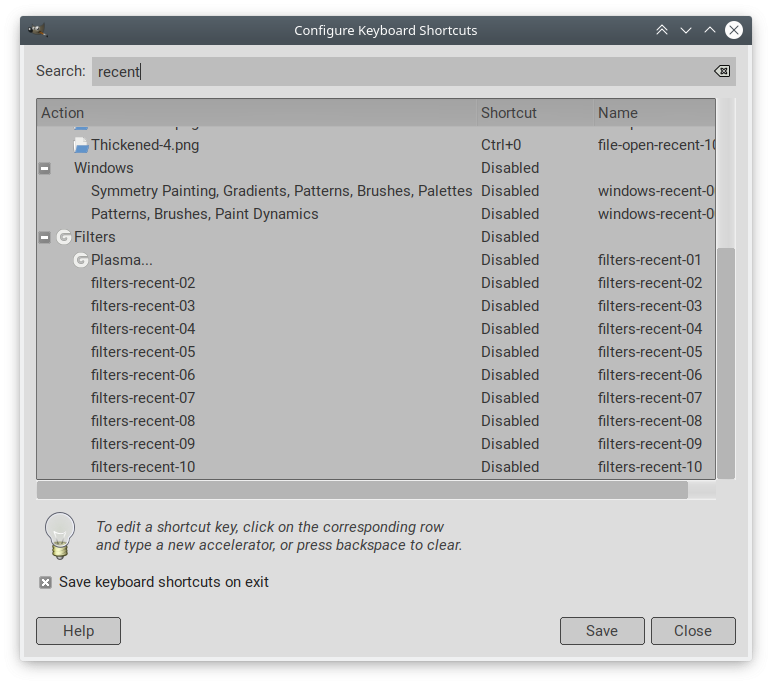
Task: Select the Symmetry Painting, Gradients row
Action: coord(376,191)
